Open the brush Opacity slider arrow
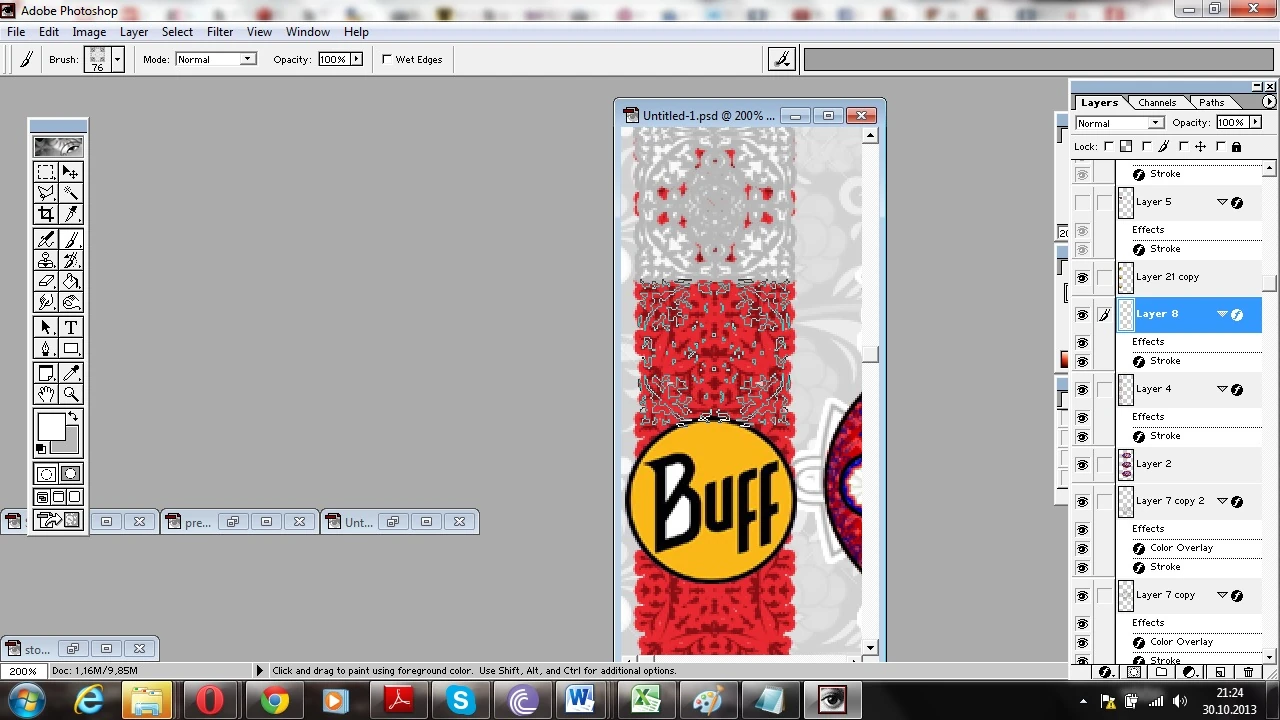The width and height of the screenshot is (1280, 720). (x=354, y=60)
